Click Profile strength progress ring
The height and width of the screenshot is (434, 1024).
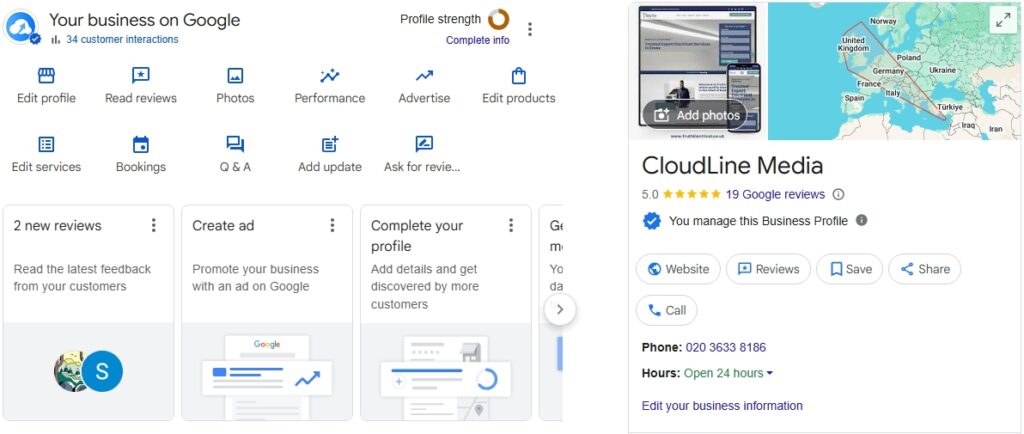(498, 20)
